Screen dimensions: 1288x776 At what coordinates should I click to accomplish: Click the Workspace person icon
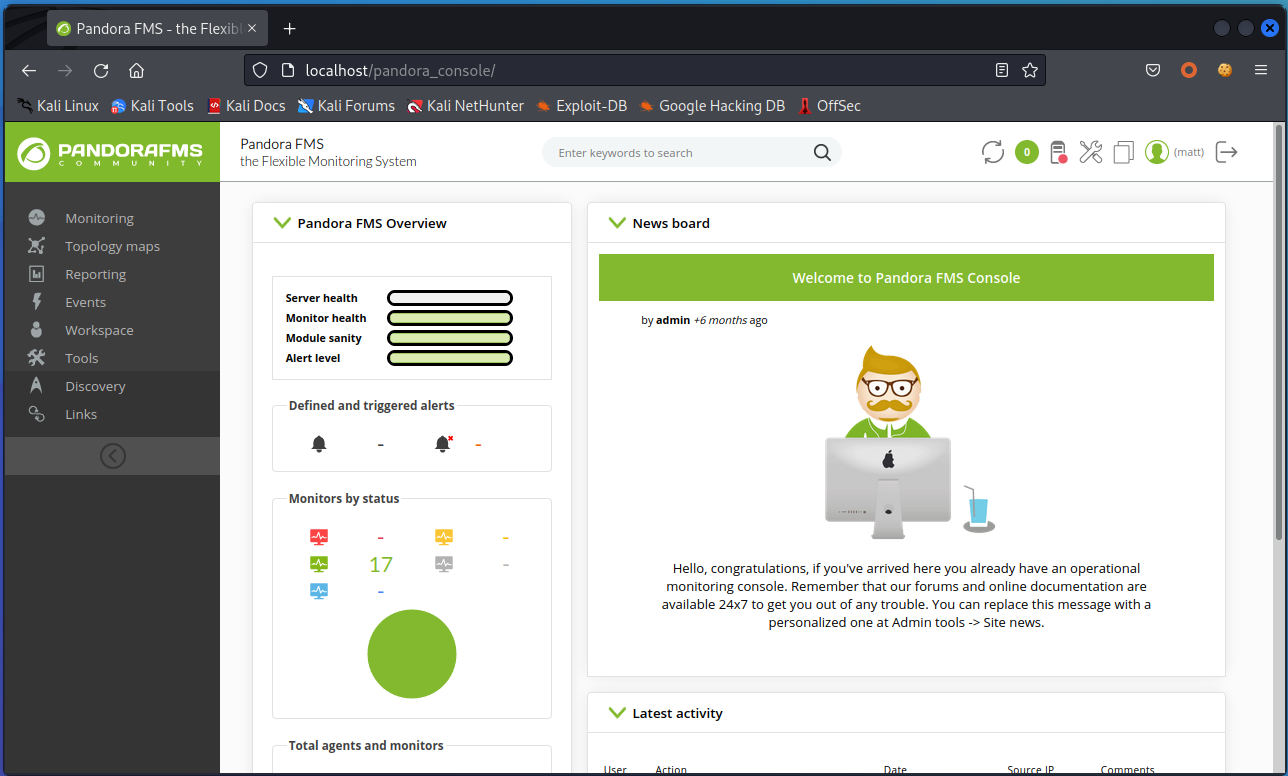point(37,330)
